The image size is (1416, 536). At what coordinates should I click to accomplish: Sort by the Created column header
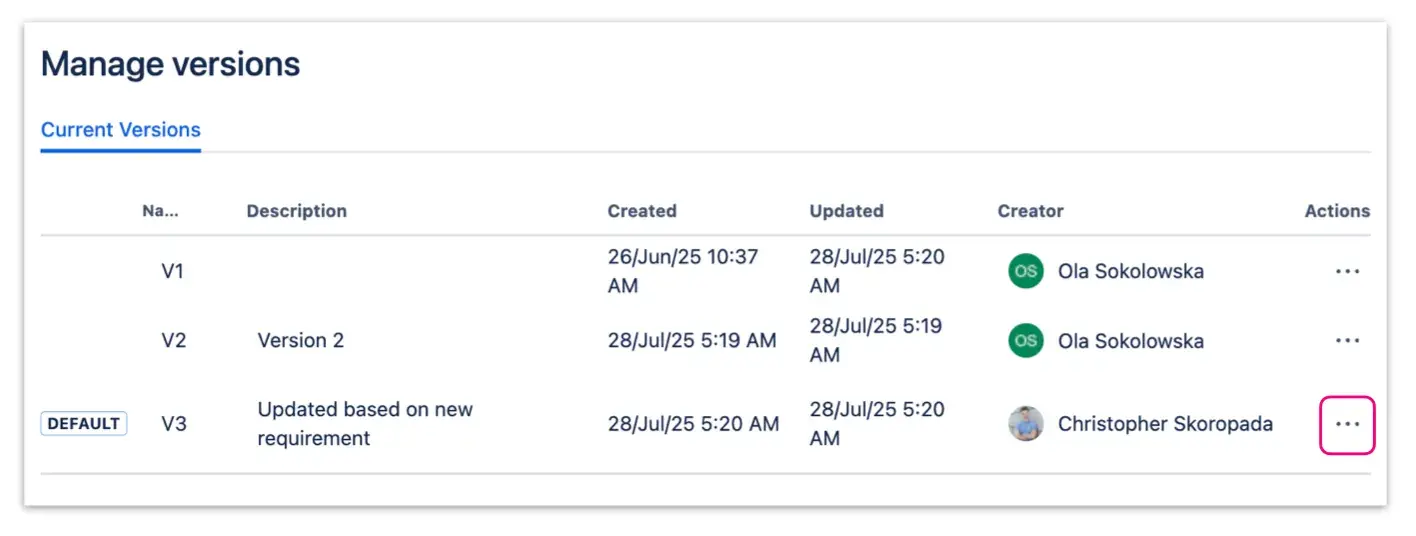642,211
